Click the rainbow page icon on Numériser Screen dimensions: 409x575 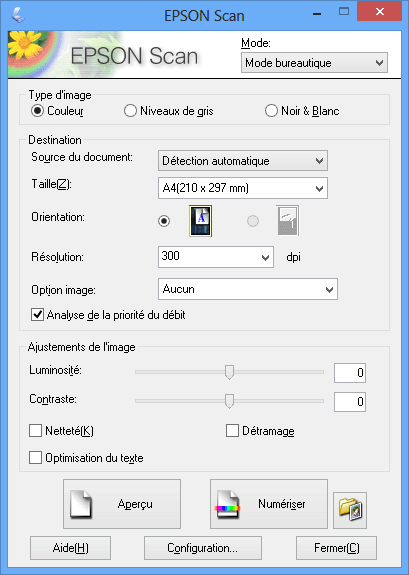227,505
